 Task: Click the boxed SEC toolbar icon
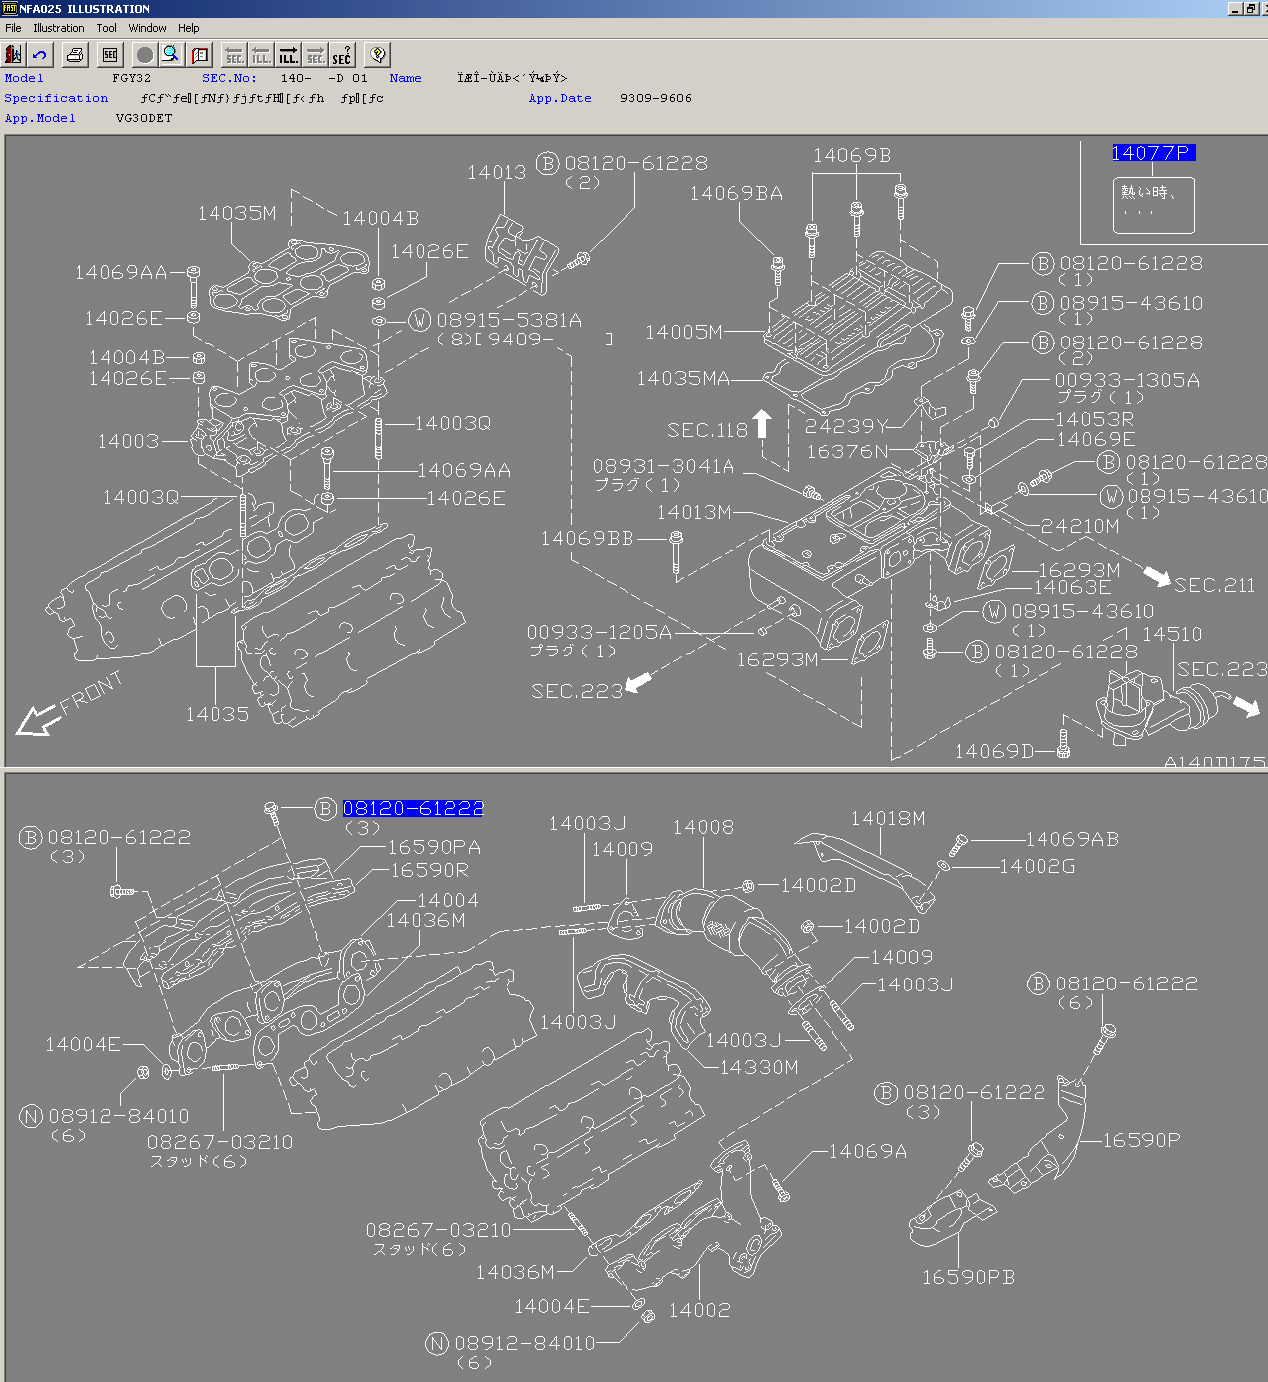point(110,55)
